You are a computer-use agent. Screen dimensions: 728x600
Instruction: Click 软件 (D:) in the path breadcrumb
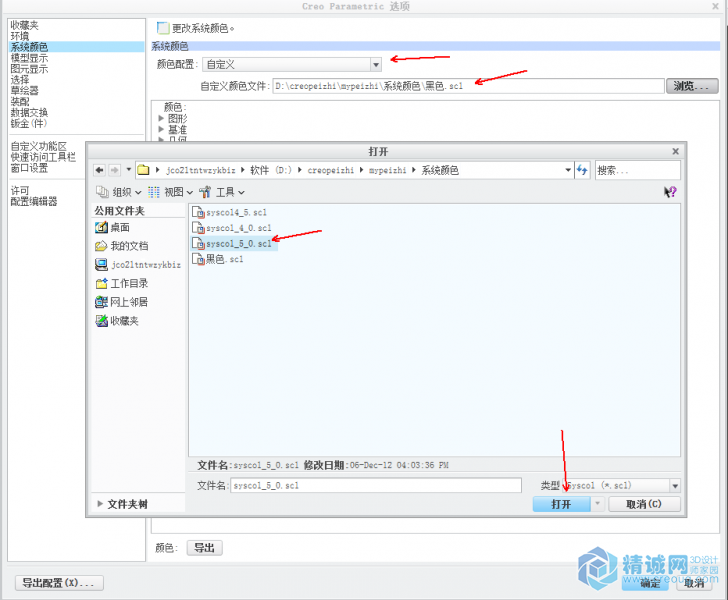click(x=271, y=170)
